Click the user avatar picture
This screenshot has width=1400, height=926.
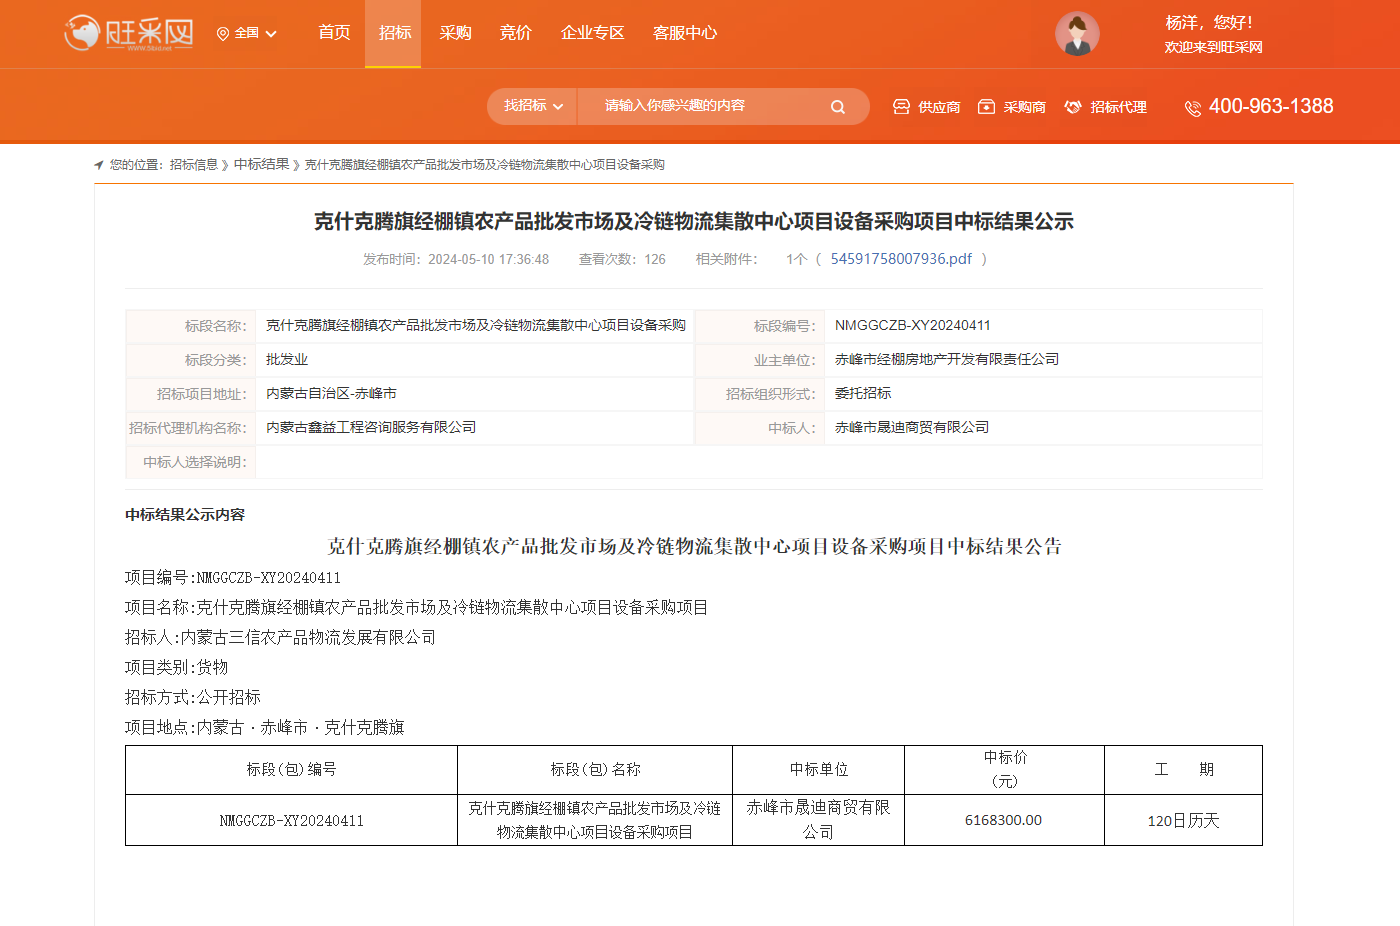[x=1077, y=34]
